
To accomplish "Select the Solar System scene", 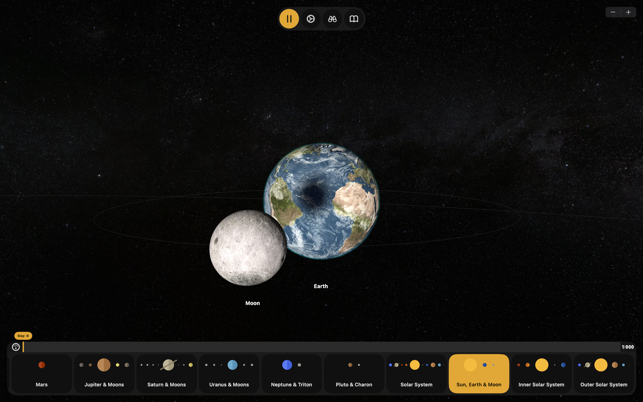I will pyautogui.click(x=416, y=374).
